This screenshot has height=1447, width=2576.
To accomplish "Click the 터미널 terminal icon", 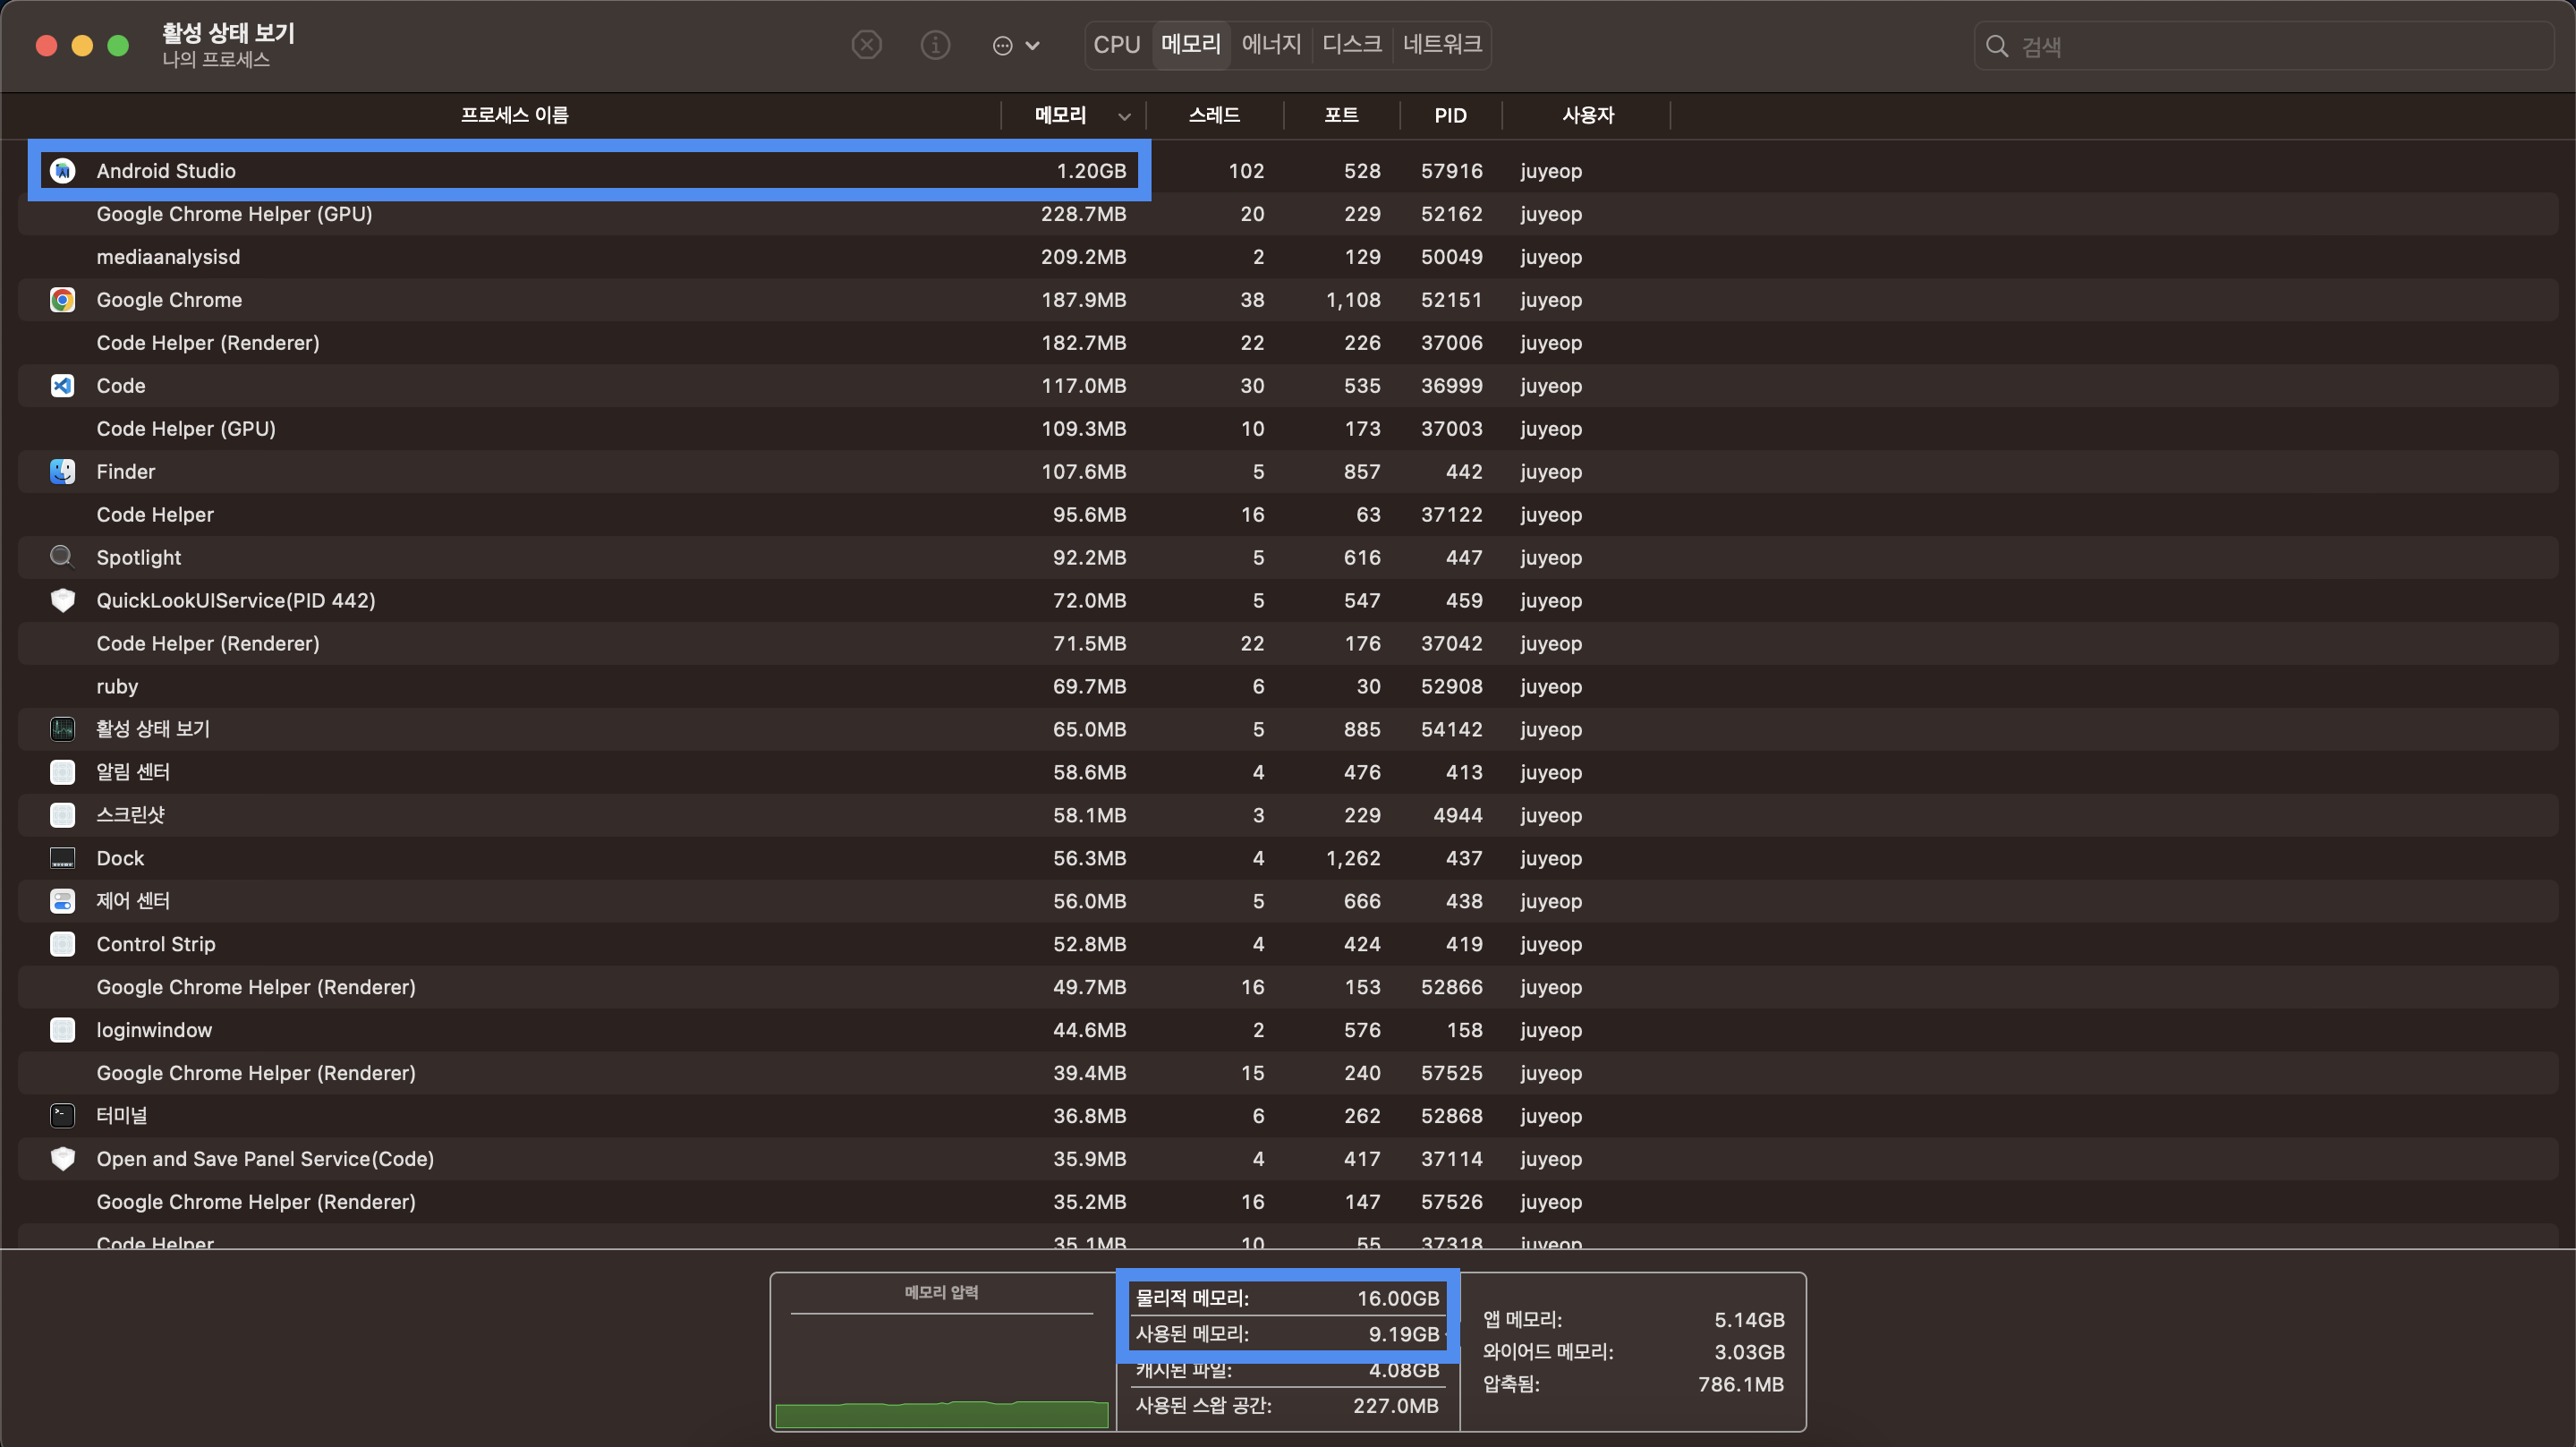I will (x=62, y=1116).
